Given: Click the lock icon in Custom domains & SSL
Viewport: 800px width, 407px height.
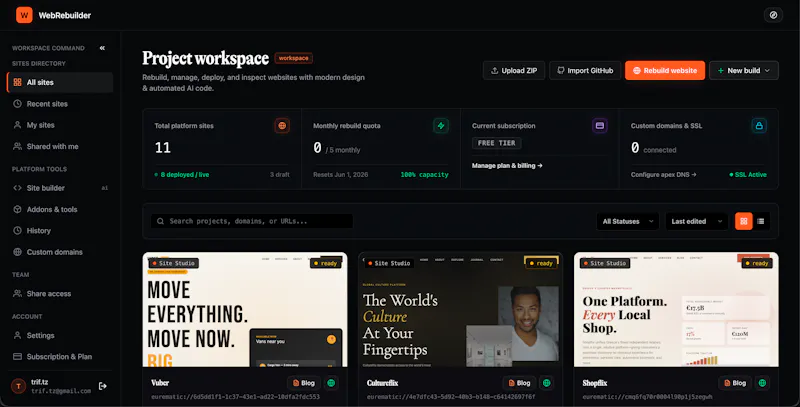Looking at the screenshot, I should click(759, 125).
